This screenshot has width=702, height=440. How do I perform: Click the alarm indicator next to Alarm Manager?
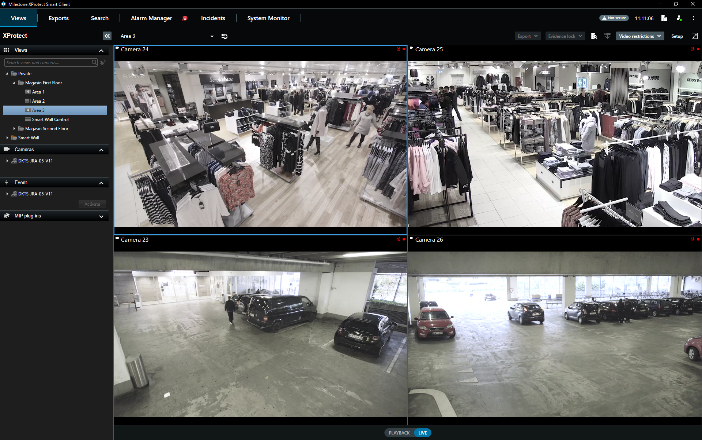click(x=185, y=18)
